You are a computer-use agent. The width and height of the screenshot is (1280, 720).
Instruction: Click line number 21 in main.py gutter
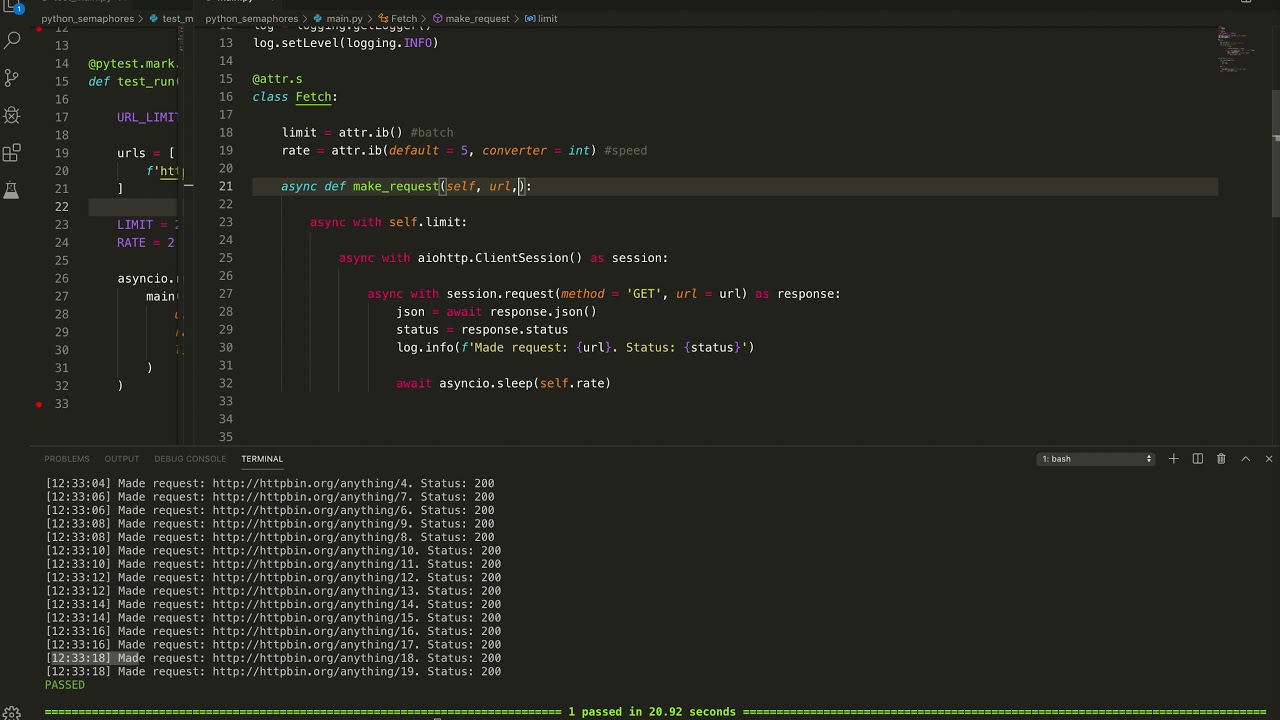[226, 187]
